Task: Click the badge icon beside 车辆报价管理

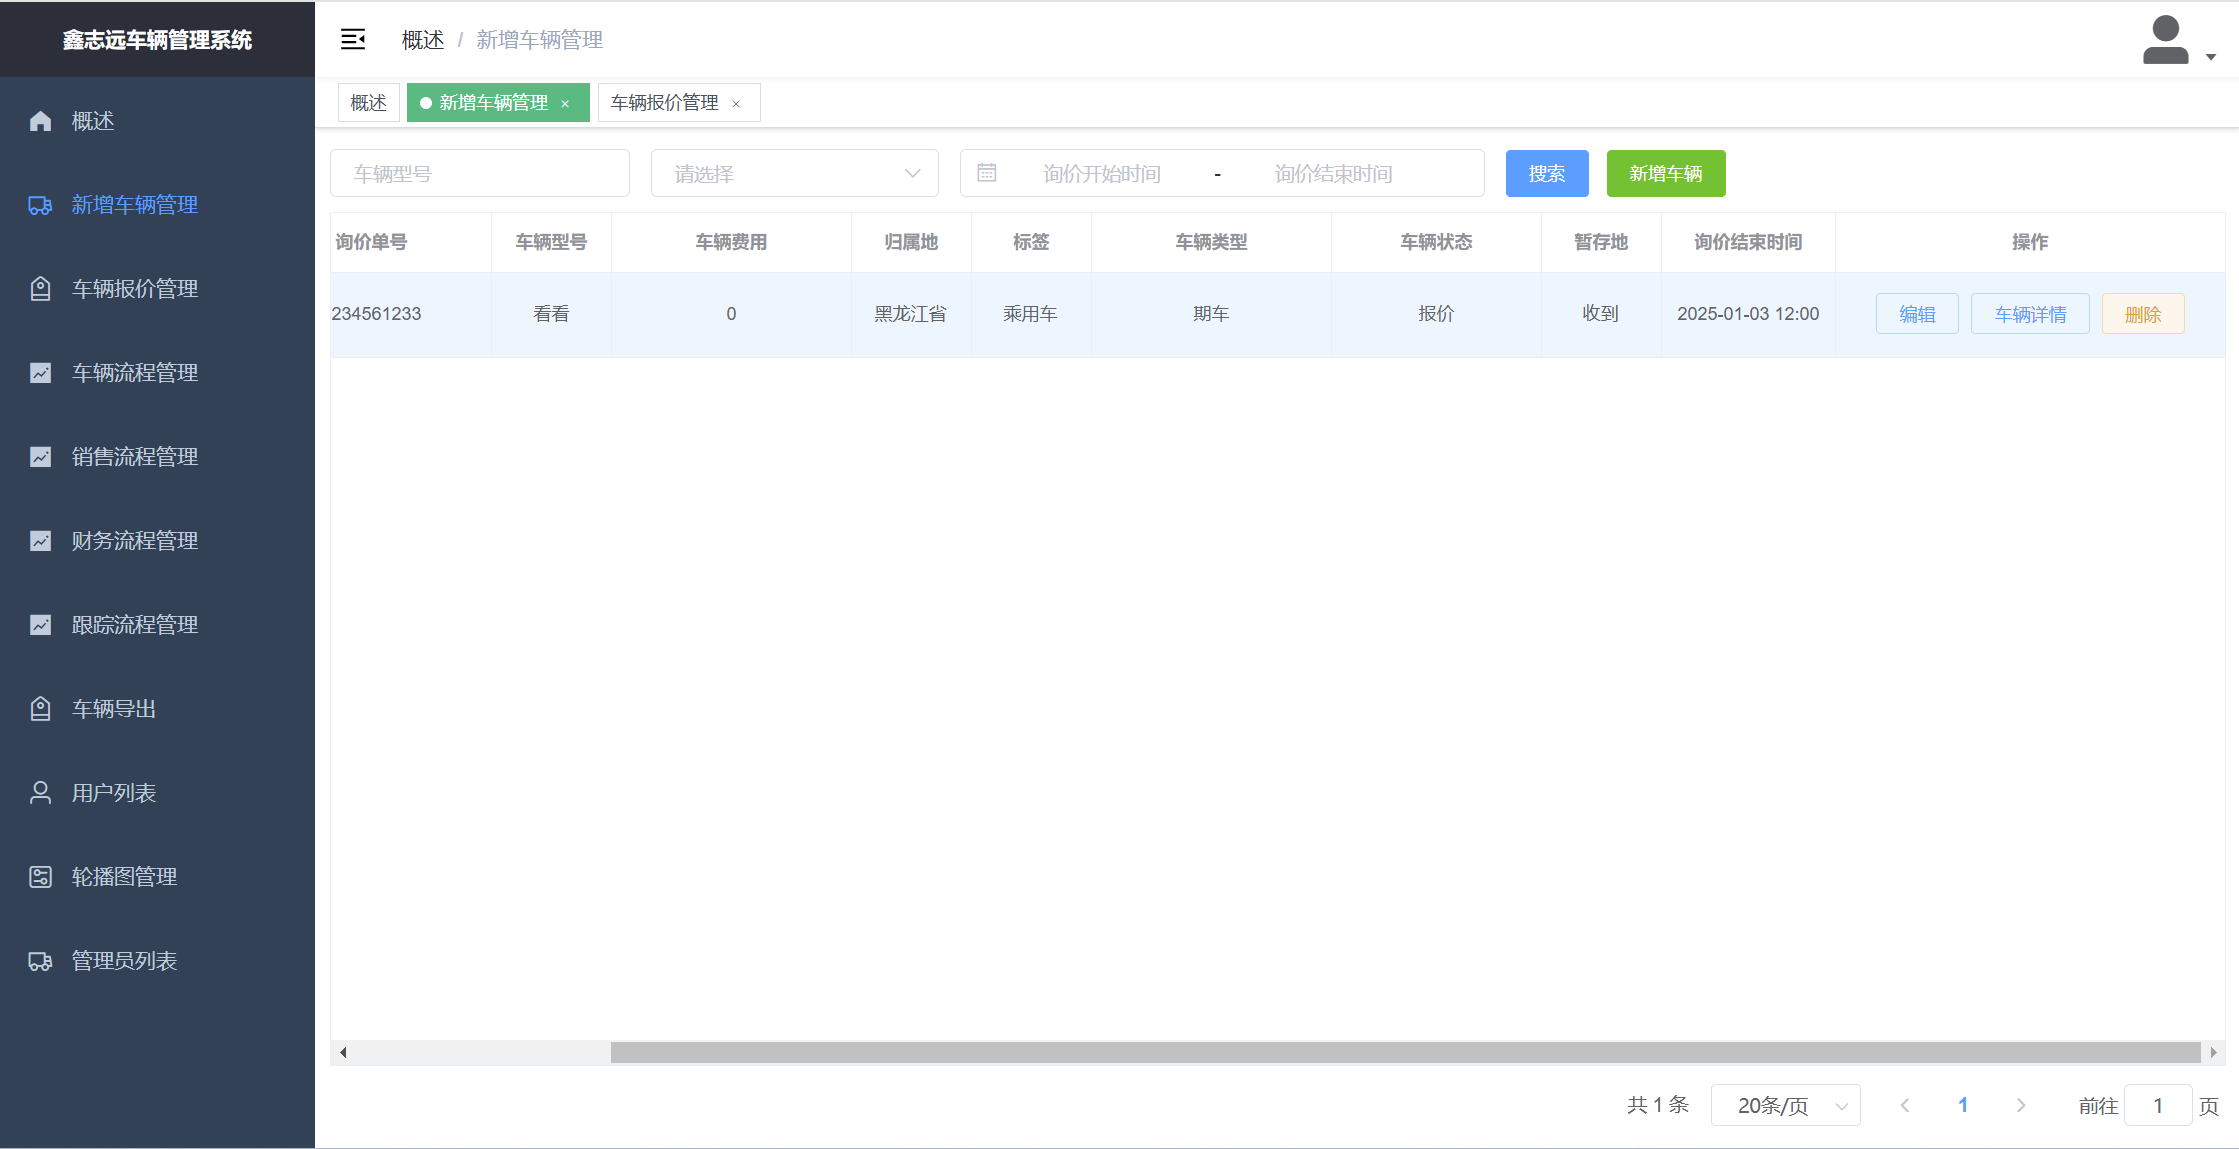Action: pyautogui.click(x=40, y=289)
